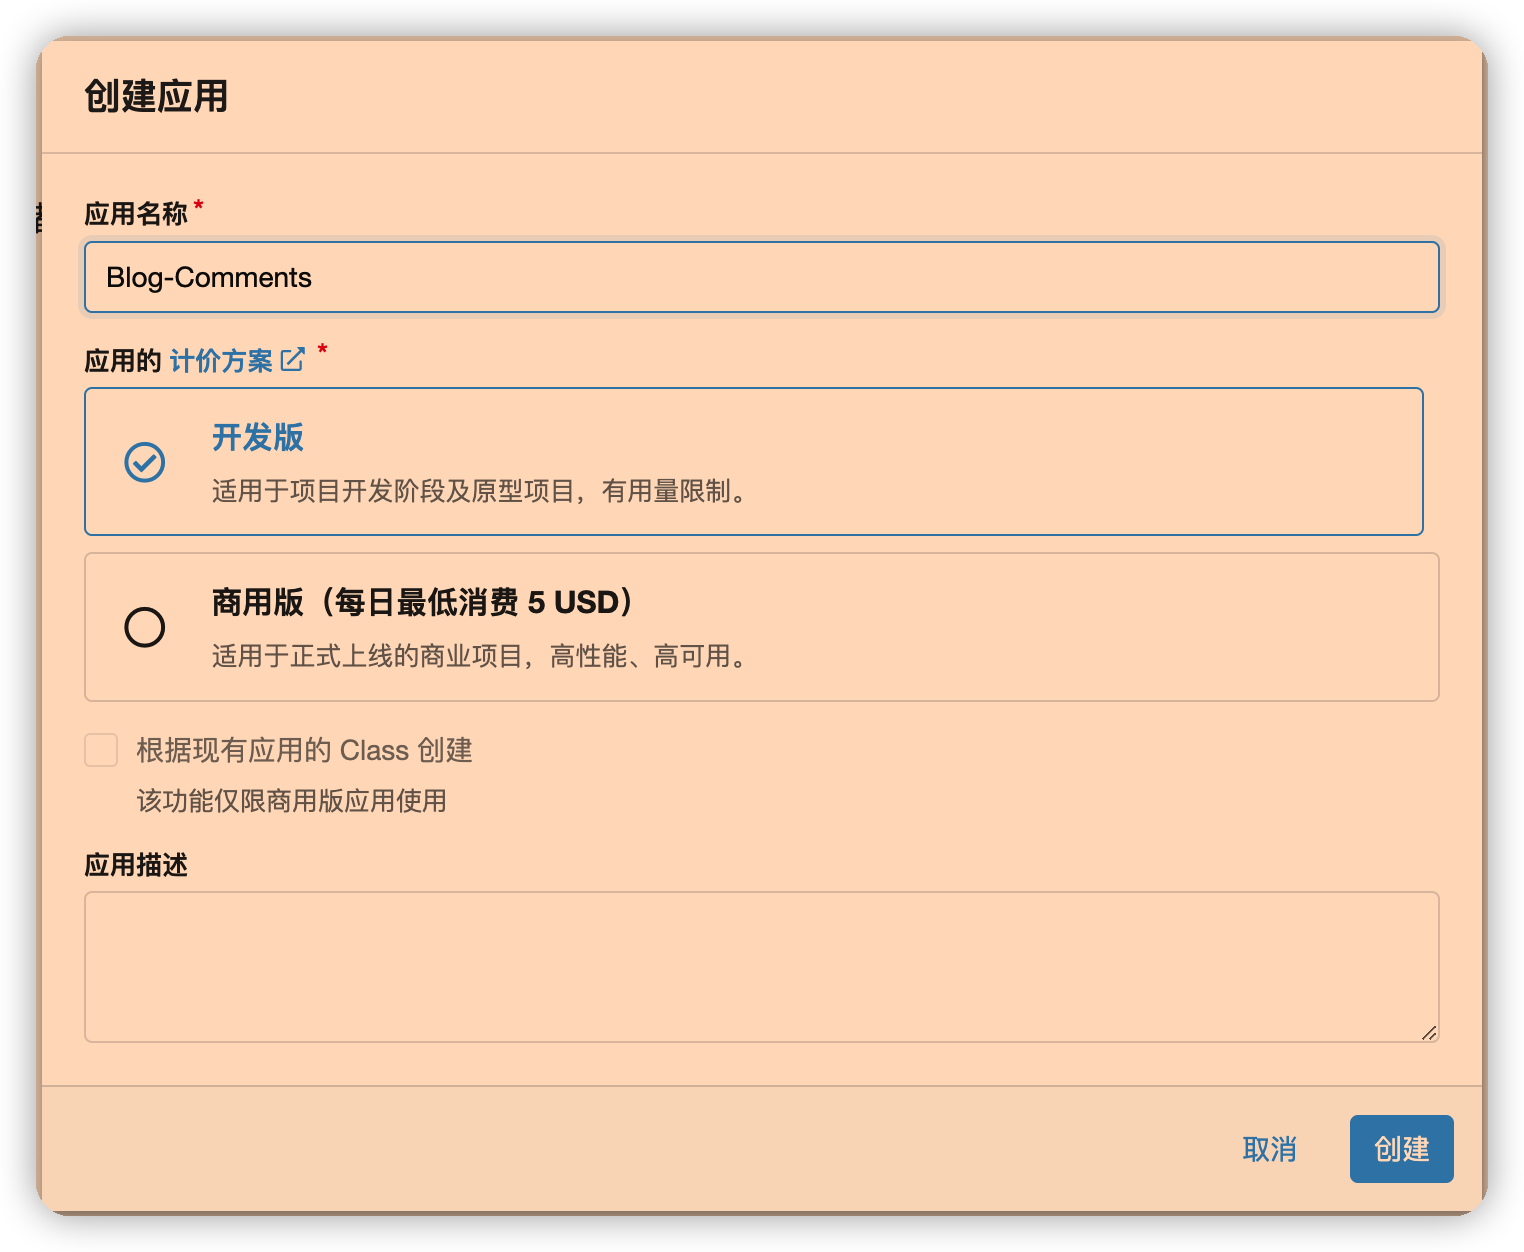Click the 该功能仅限商用版应用使用 hint text
This screenshot has height=1252, width=1524.
click(291, 801)
